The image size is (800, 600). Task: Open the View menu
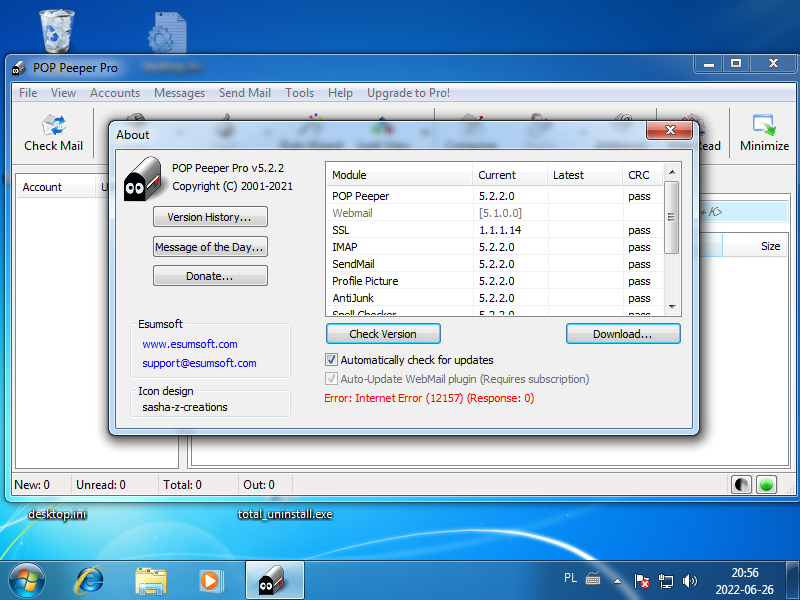click(63, 93)
